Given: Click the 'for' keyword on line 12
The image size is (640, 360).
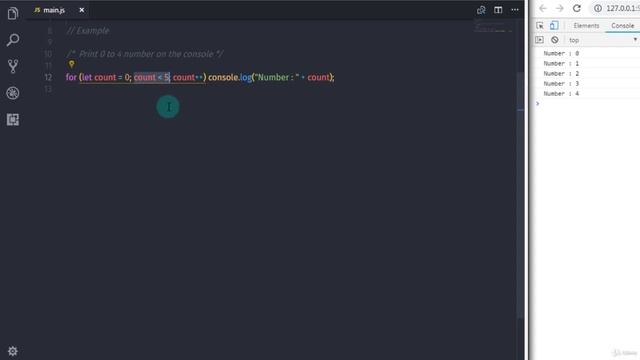Looking at the screenshot, I should coord(71,77).
